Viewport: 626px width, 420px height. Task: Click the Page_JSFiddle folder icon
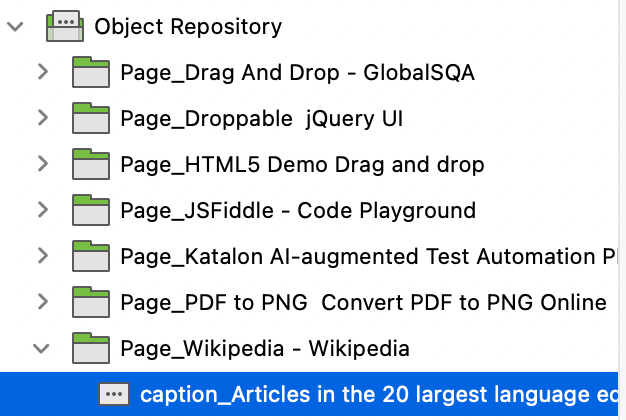(x=91, y=210)
